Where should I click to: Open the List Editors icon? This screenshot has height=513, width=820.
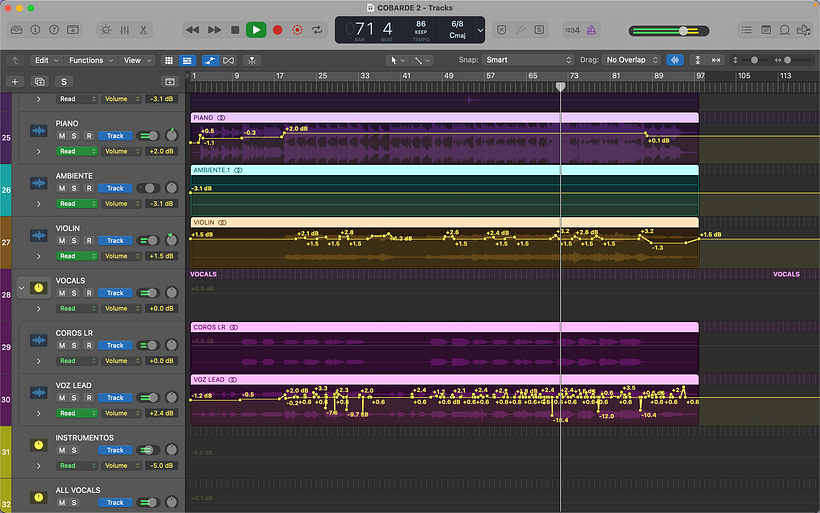747,30
